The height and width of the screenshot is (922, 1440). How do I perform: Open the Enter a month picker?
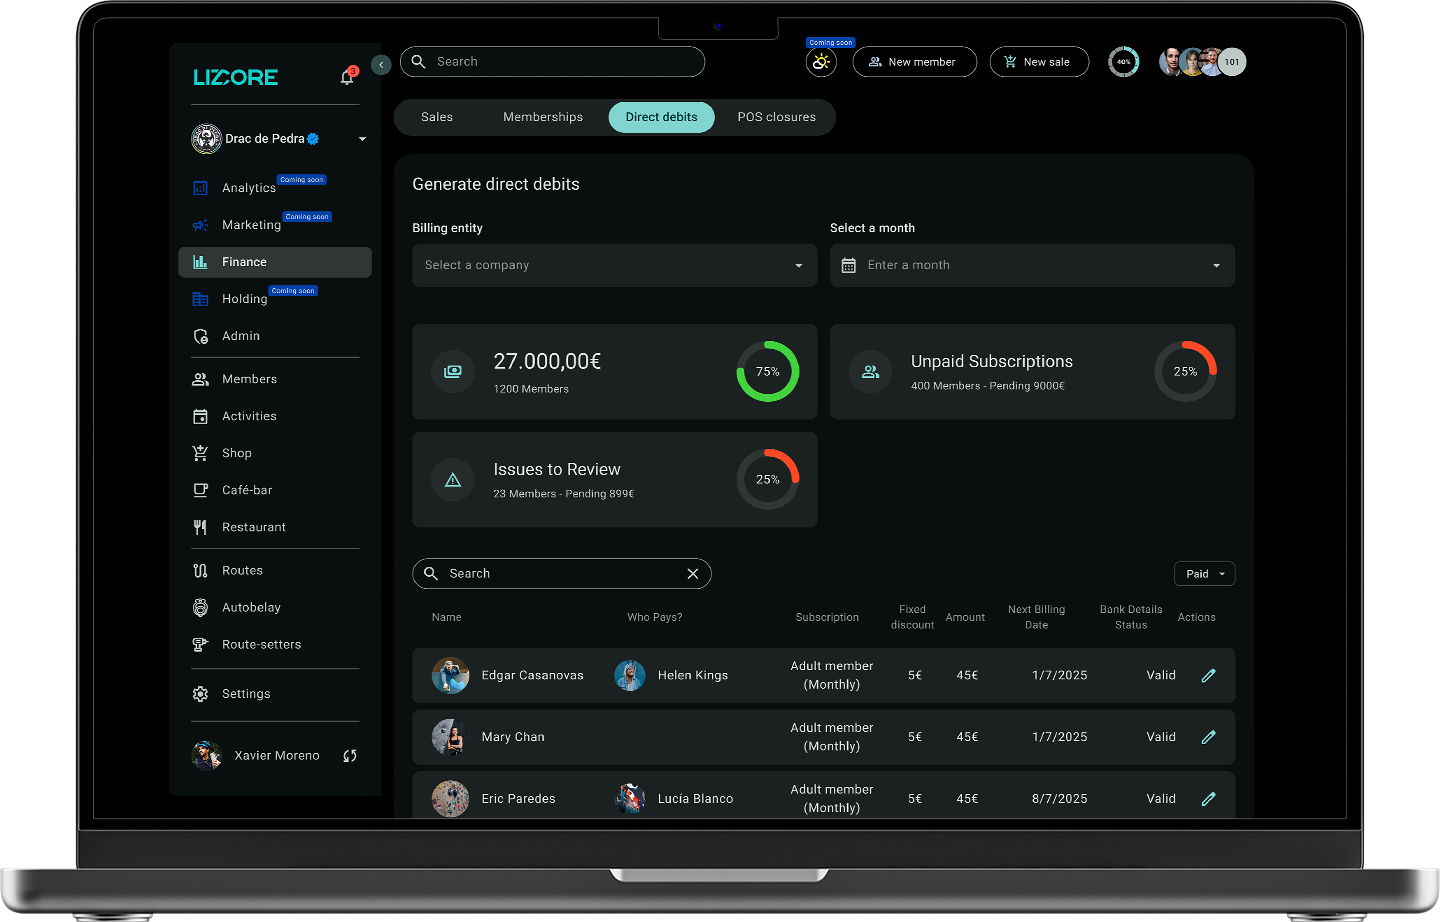click(1032, 265)
